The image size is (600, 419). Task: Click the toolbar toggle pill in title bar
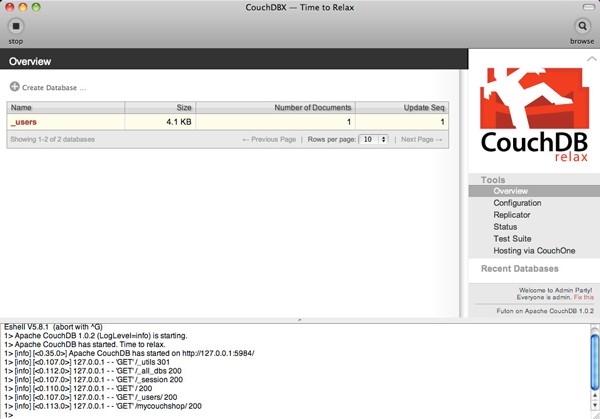pos(588,7)
